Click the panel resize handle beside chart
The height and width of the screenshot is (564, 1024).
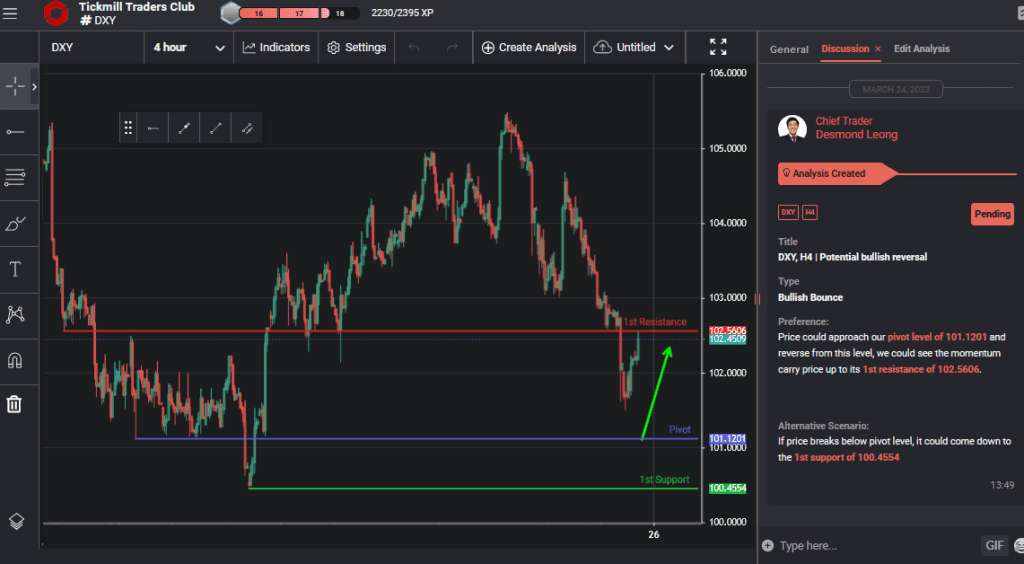pyautogui.click(x=758, y=299)
